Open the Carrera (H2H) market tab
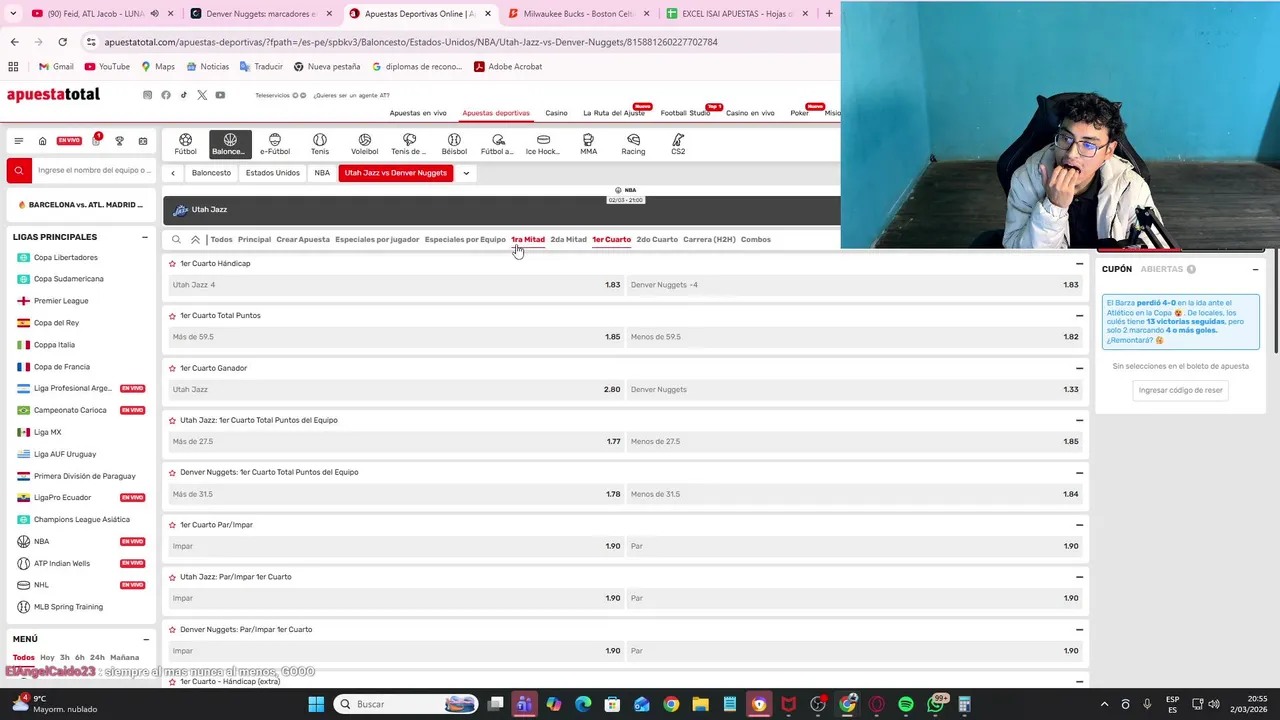This screenshot has height=720, width=1280. (709, 240)
